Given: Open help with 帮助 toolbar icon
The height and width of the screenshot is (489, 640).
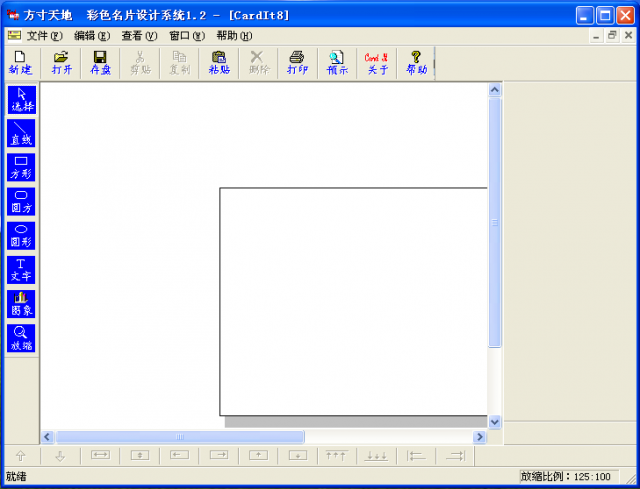Looking at the screenshot, I should pos(416,63).
